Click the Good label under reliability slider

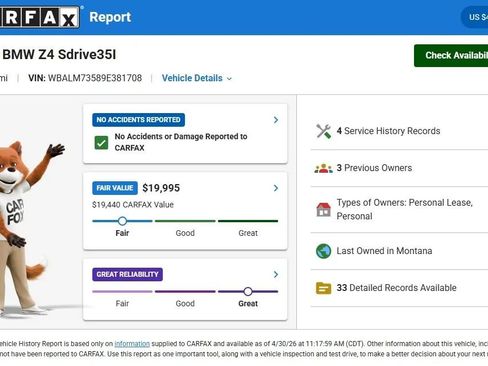coord(185,304)
